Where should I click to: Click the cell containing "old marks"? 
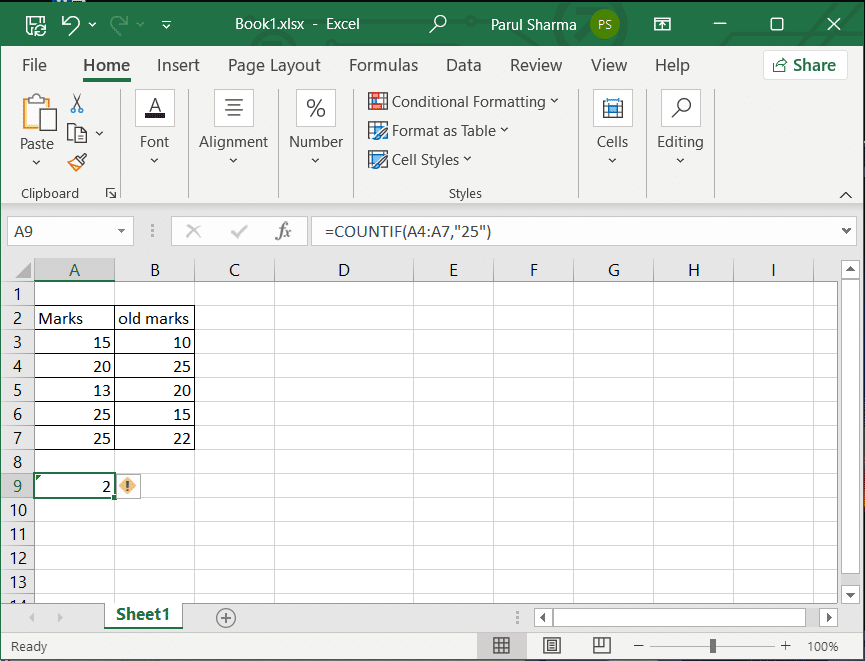pyautogui.click(x=154, y=318)
